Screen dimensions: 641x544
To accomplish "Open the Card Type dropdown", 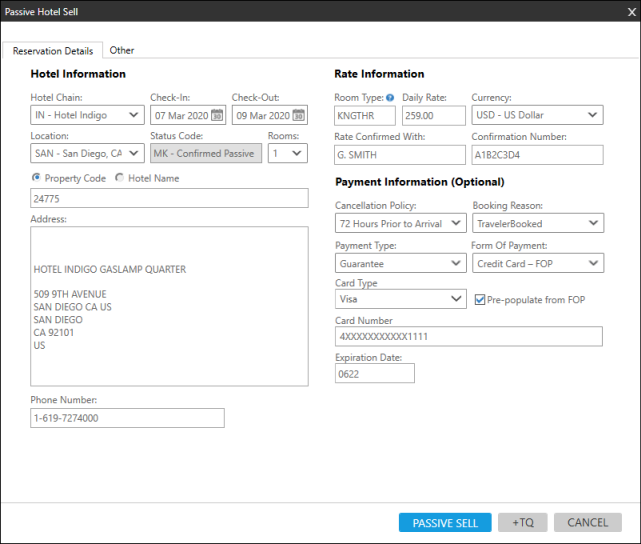I will click(x=401, y=299).
